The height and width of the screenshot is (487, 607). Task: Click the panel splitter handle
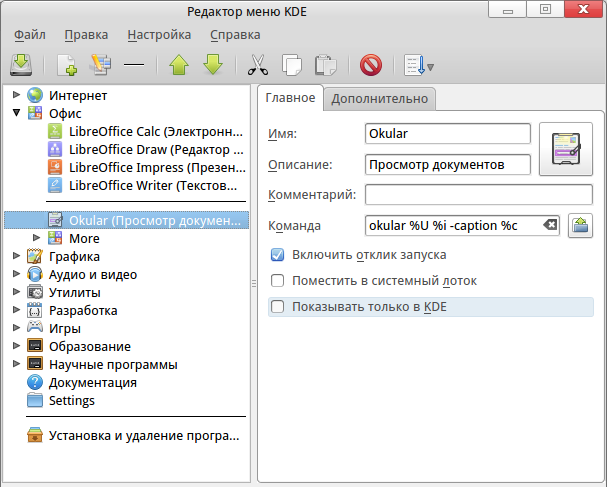click(254, 283)
